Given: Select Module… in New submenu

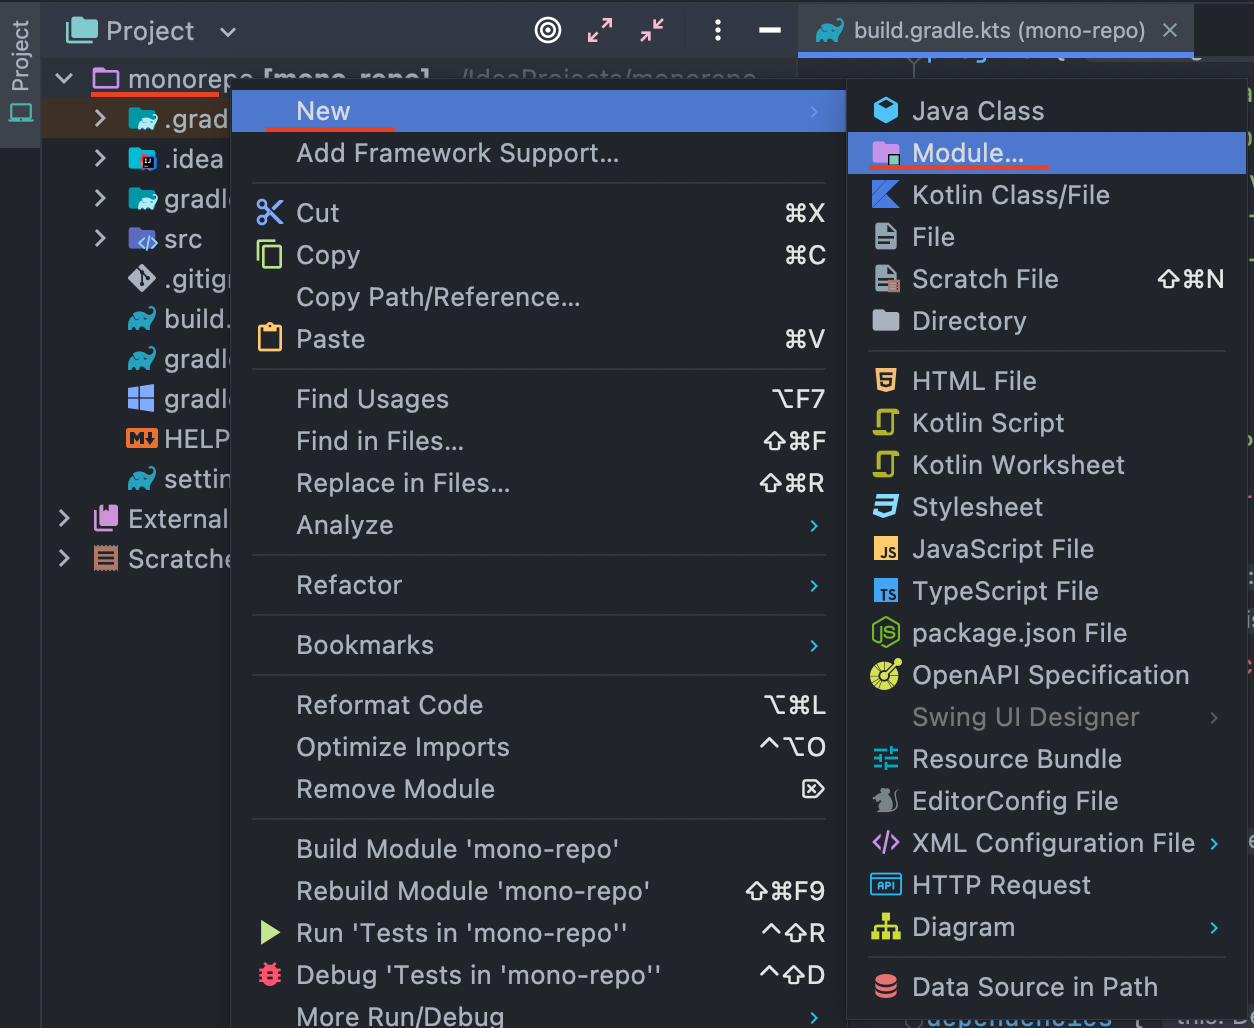Looking at the screenshot, I should click(1047, 153).
